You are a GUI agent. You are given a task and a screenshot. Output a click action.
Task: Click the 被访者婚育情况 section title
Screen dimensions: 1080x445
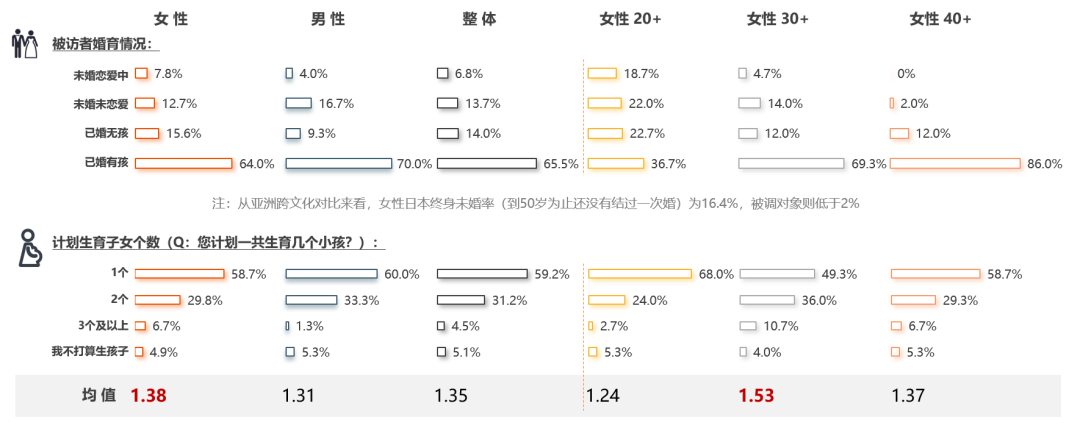tap(106, 44)
